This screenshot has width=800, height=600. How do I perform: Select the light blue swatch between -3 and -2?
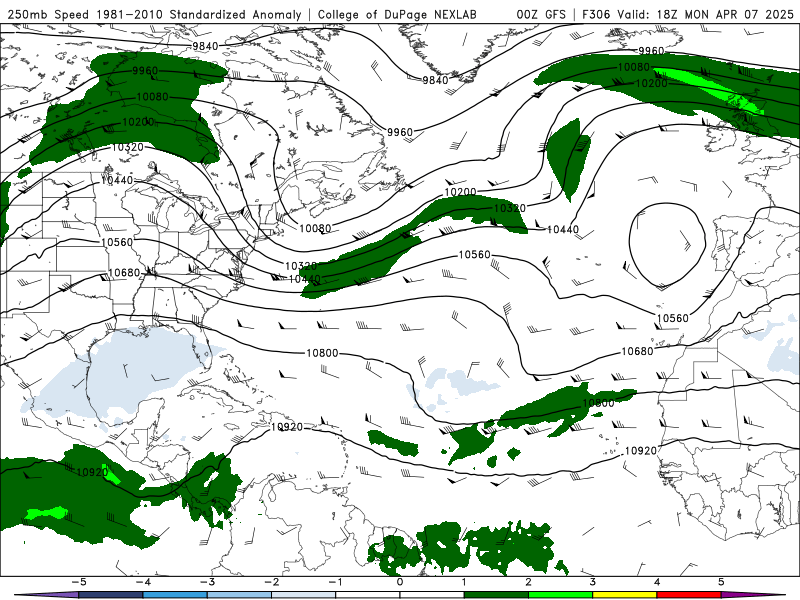239,595
